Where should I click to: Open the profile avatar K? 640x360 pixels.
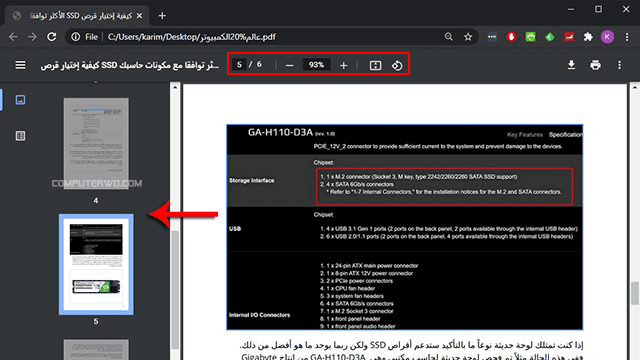point(607,37)
